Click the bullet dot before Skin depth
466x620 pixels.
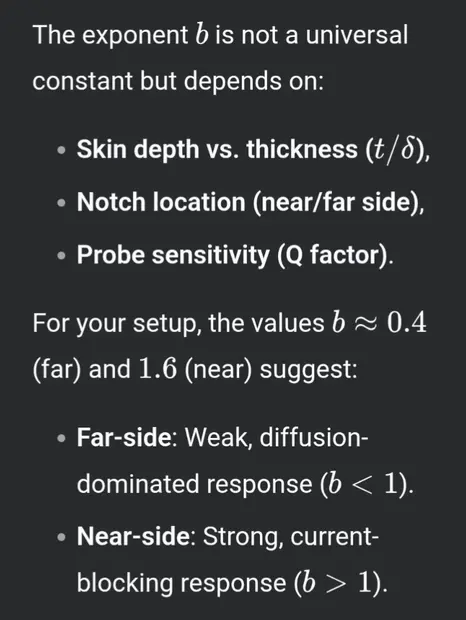click(61, 151)
